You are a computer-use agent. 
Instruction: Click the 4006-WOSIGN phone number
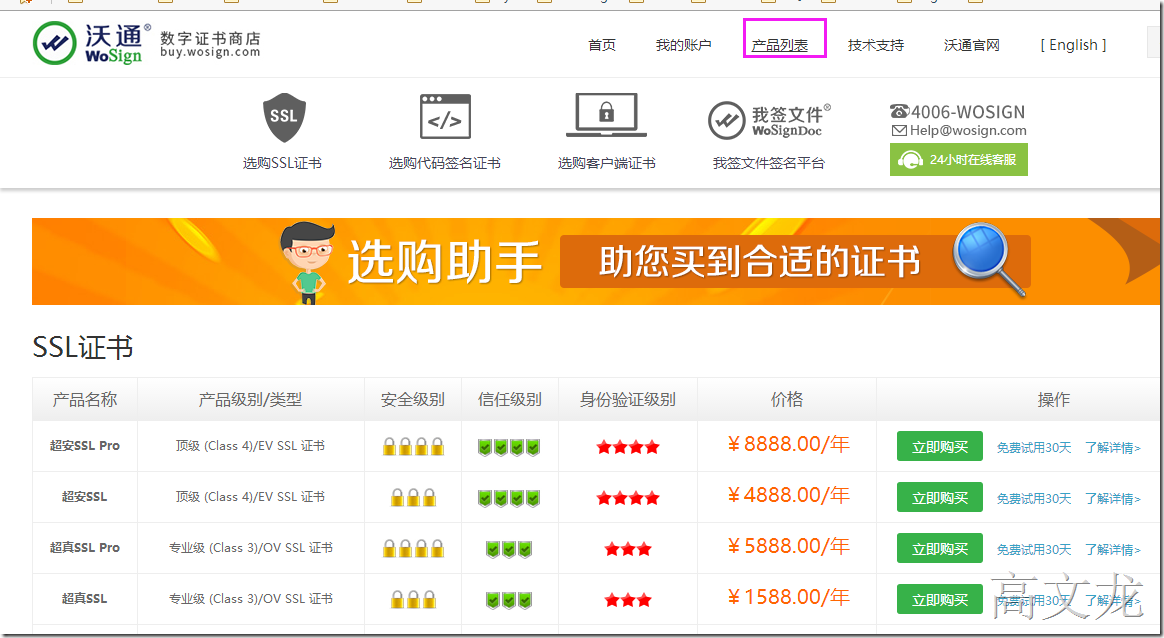(958, 112)
